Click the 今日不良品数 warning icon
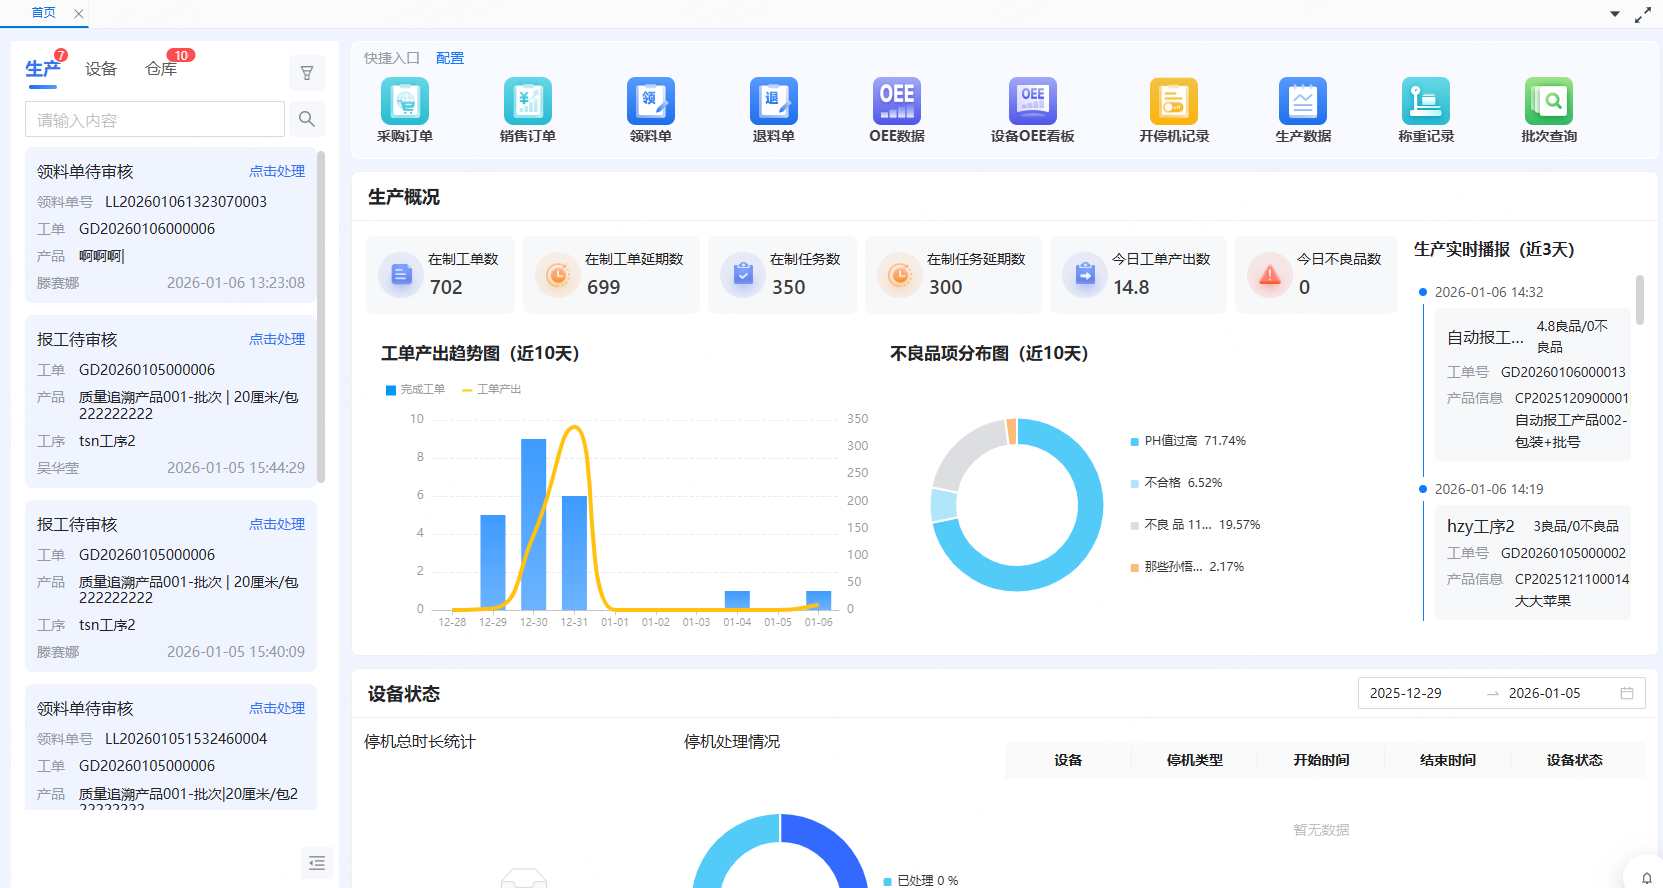 pyautogui.click(x=1270, y=274)
